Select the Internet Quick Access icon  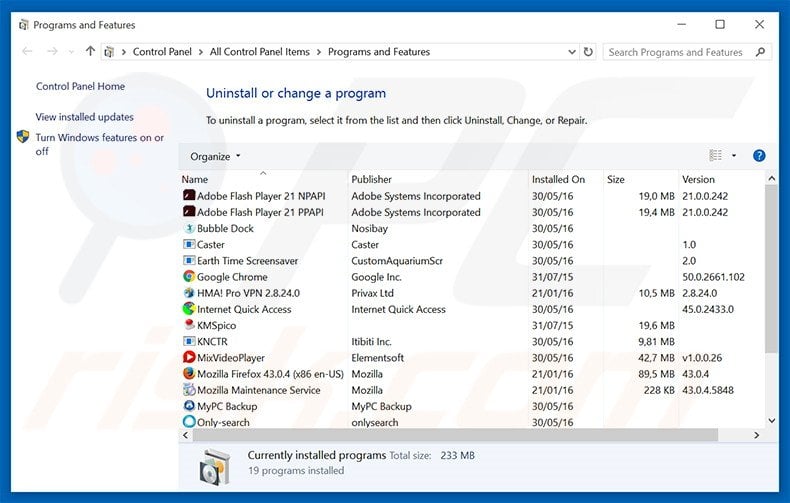click(x=189, y=309)
